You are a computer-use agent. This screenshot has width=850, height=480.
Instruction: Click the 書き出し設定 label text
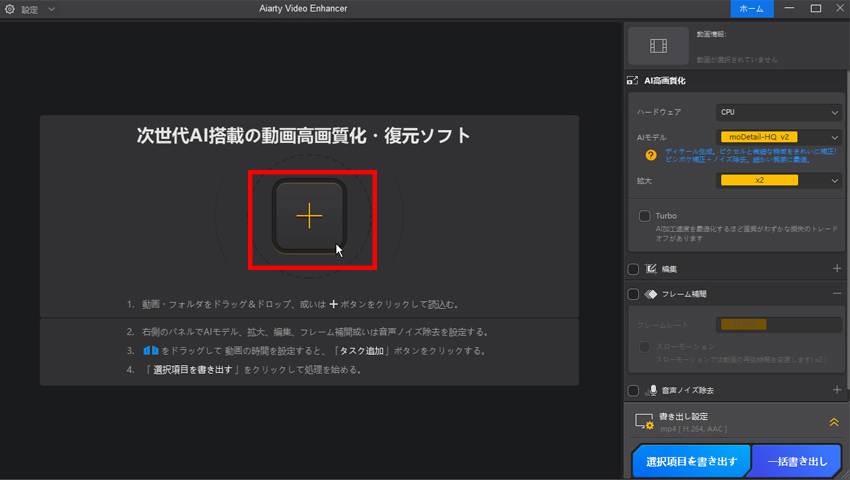pyautogui.click(x=684, y=417)
